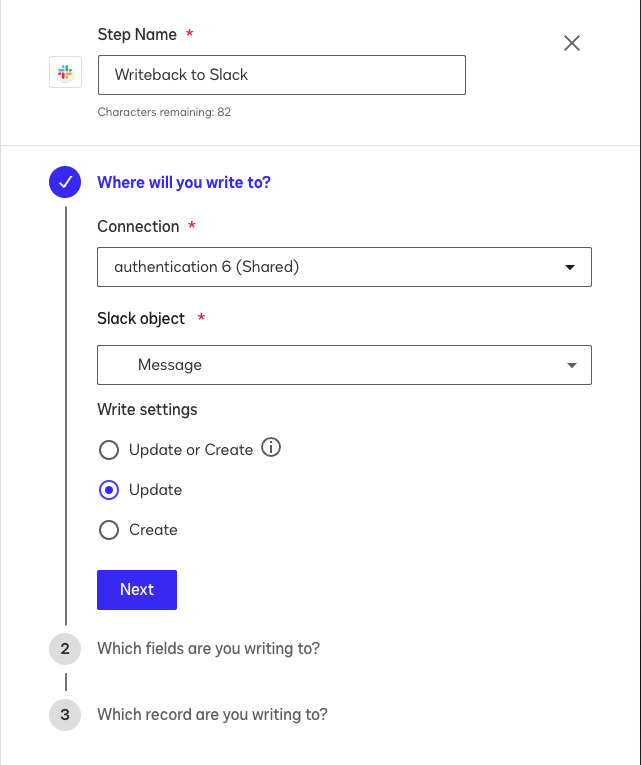Click the 'Slack object' label
This screenshot has width=641, height=765.
(x=141, y=319)
